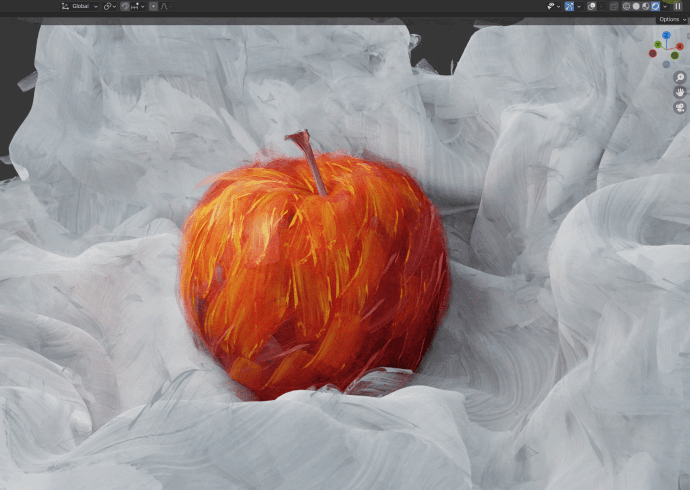Click the zoom magnifier viewport button
690x490 pixels.
point(680,78)
